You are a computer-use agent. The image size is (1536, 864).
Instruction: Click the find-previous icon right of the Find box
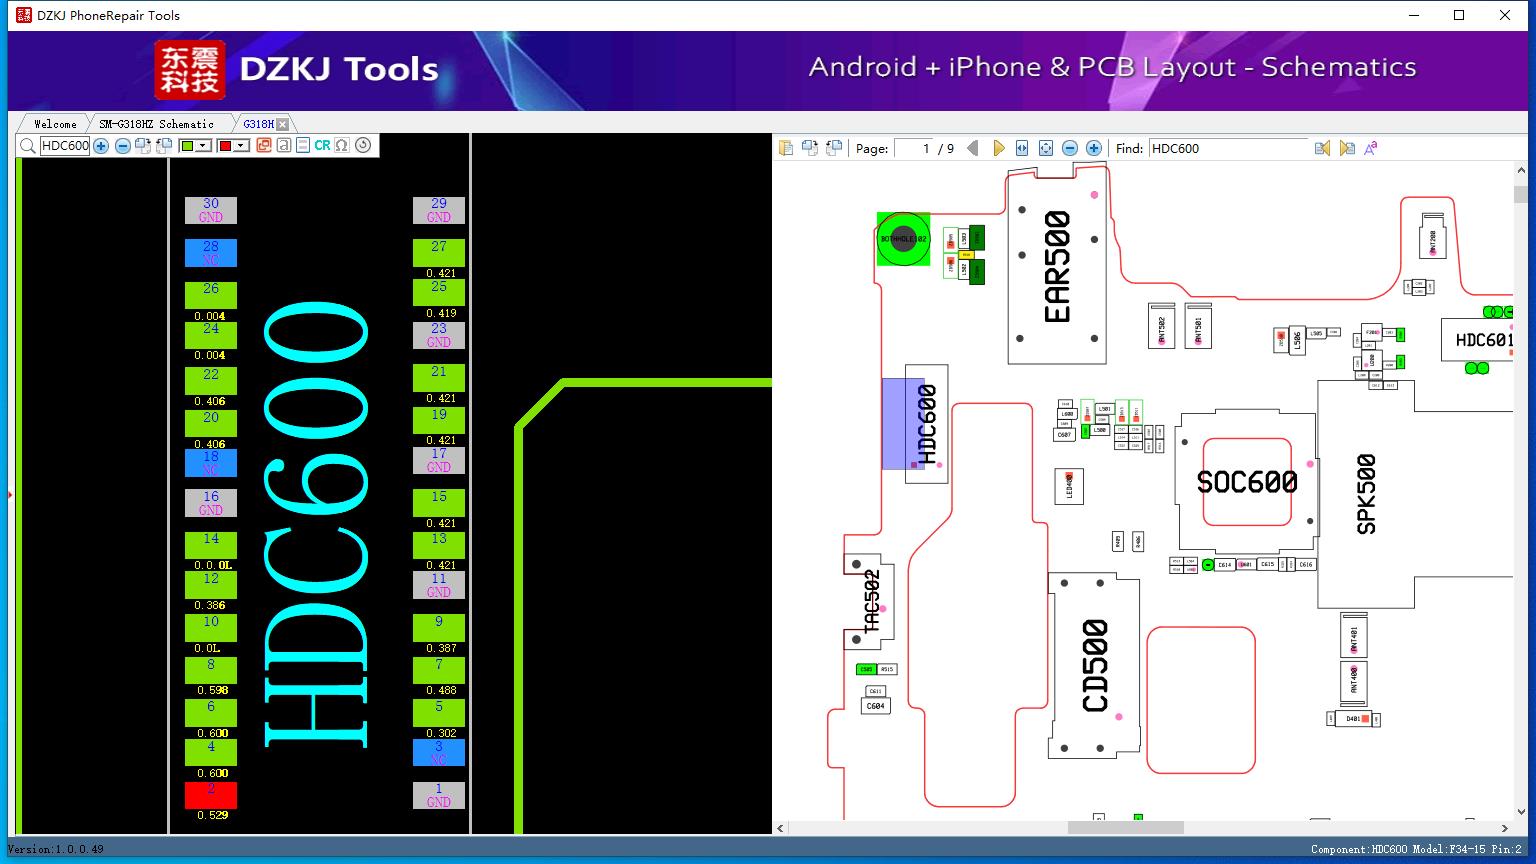coord(1322,148)
